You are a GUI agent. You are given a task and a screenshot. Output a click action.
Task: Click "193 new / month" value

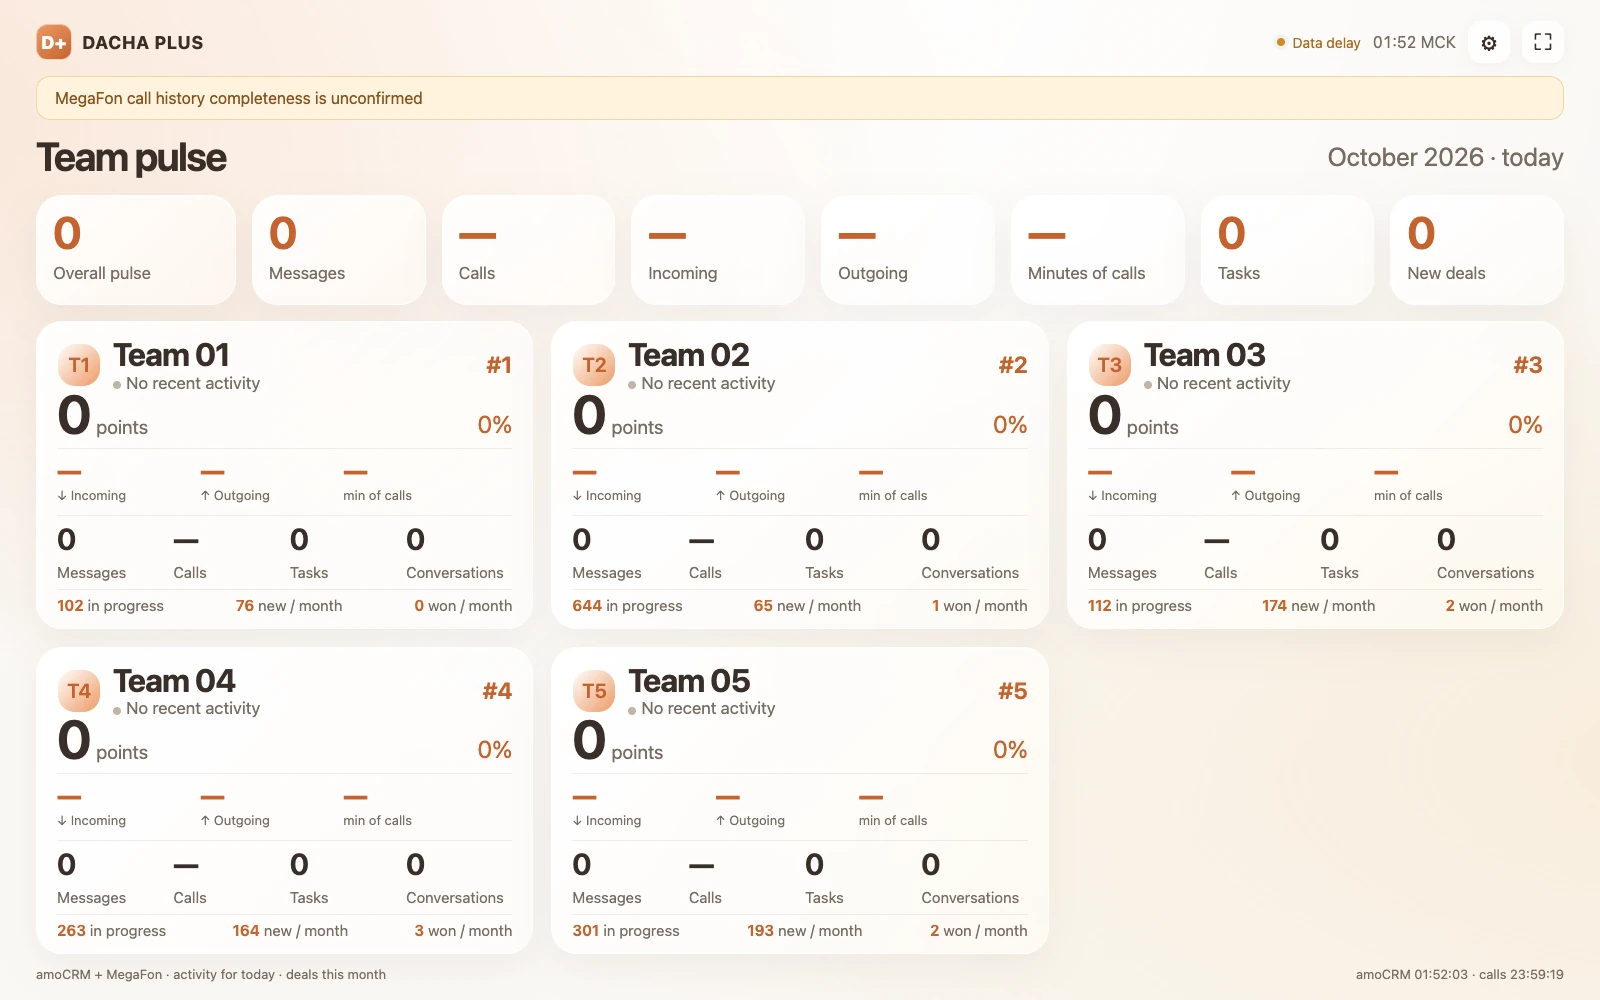tap(805, 931)
